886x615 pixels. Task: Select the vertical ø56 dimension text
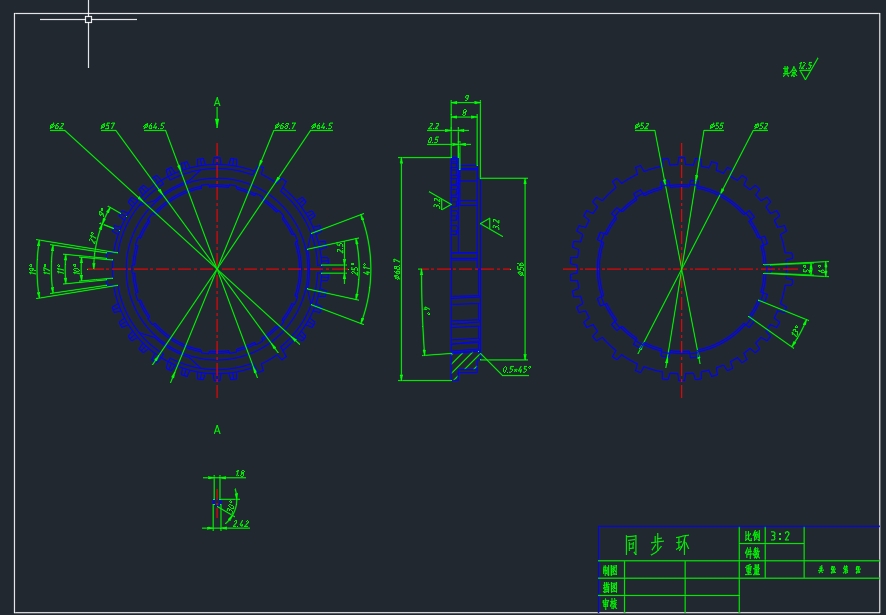tap(521, 269)
